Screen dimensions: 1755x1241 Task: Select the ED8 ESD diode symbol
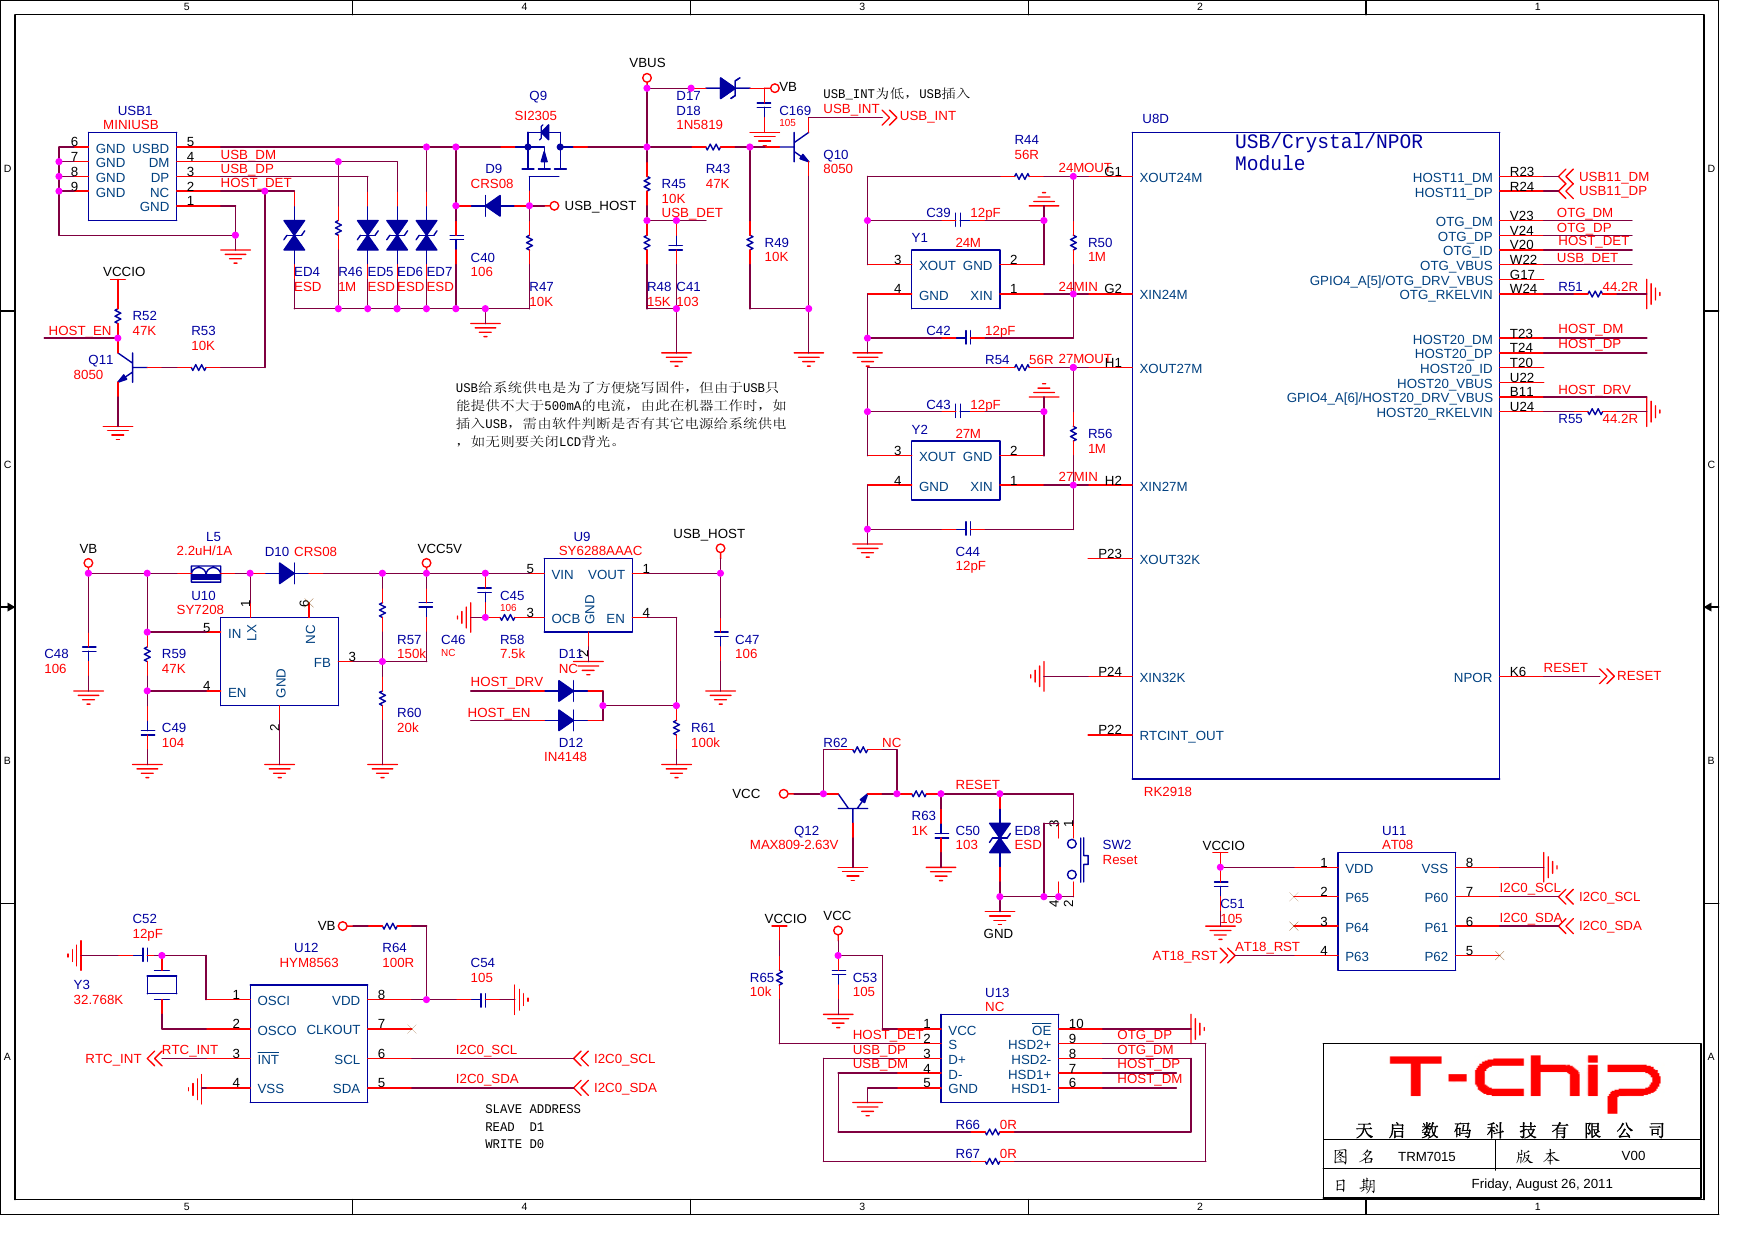1000,838
